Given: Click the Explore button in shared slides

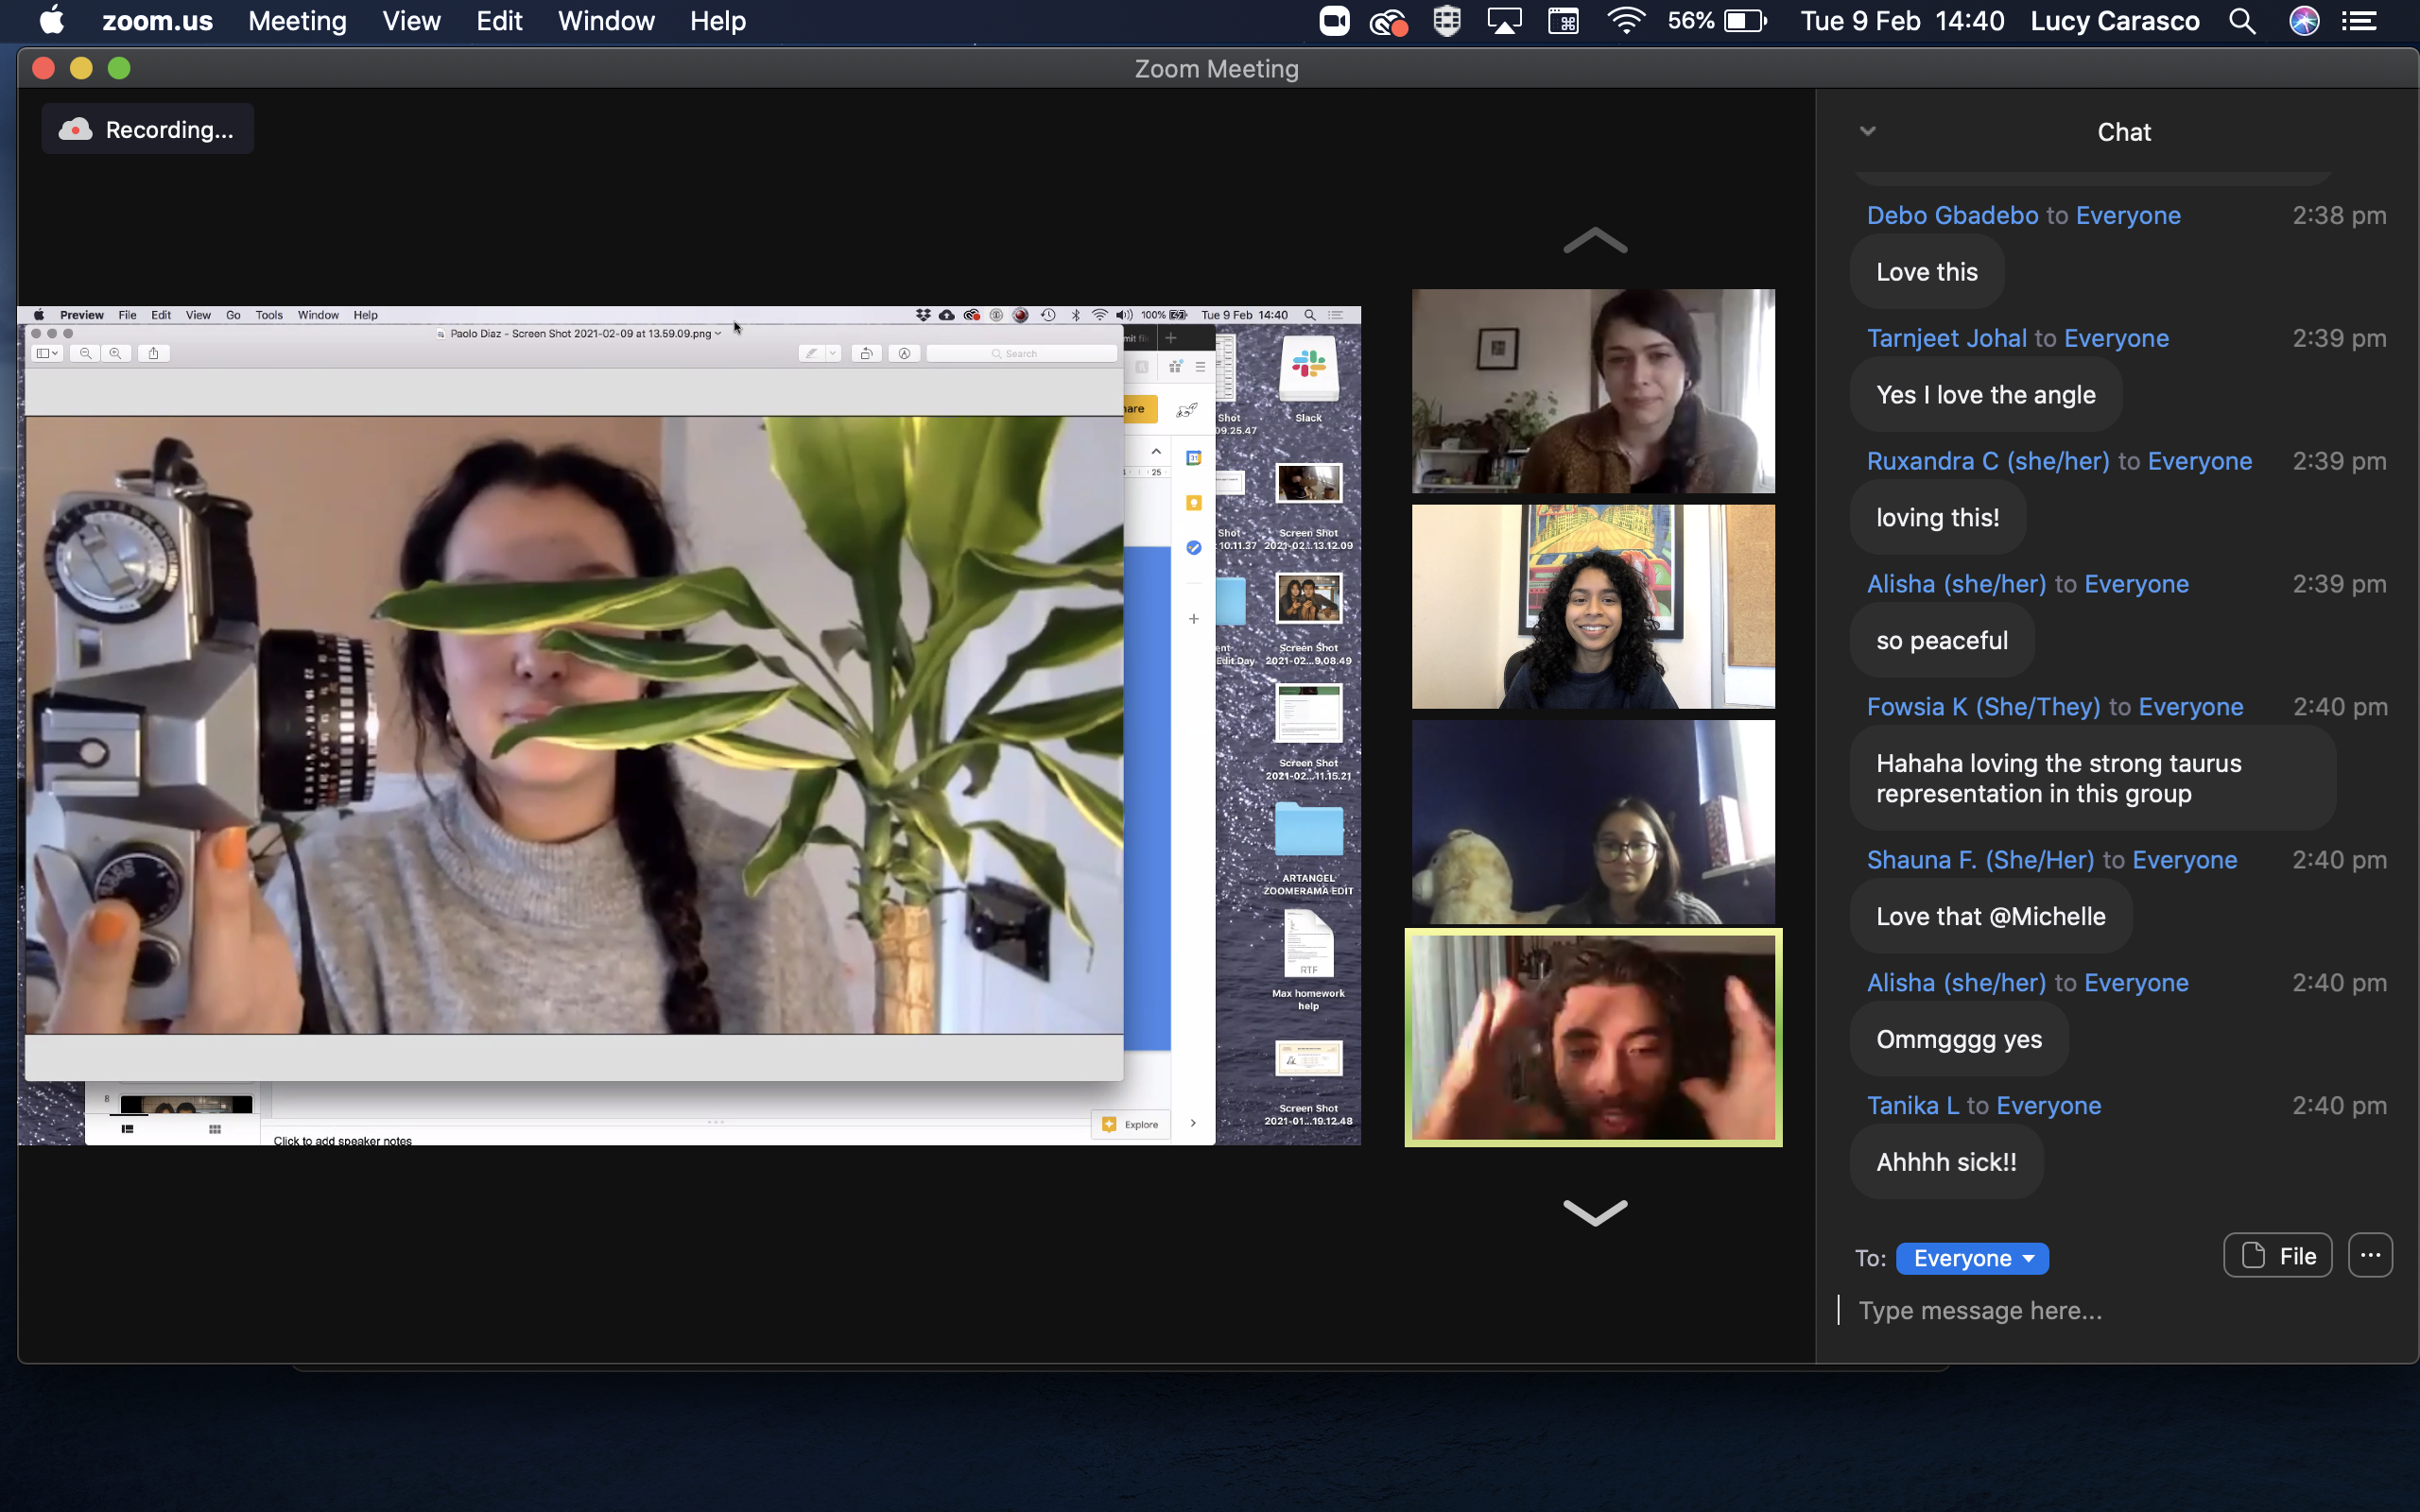Looking at the screenshot, I should pyautogui.click(x=1131, y=1124).
